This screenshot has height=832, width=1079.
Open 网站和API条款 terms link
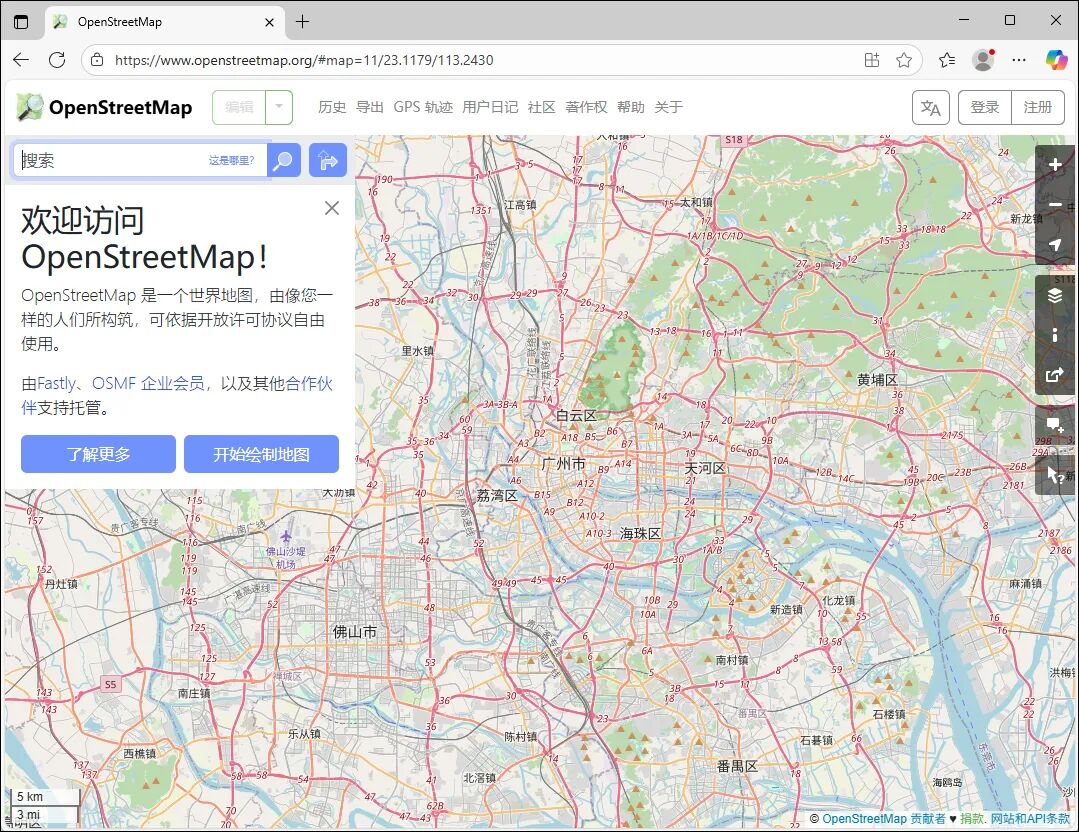click(1030, 818)
